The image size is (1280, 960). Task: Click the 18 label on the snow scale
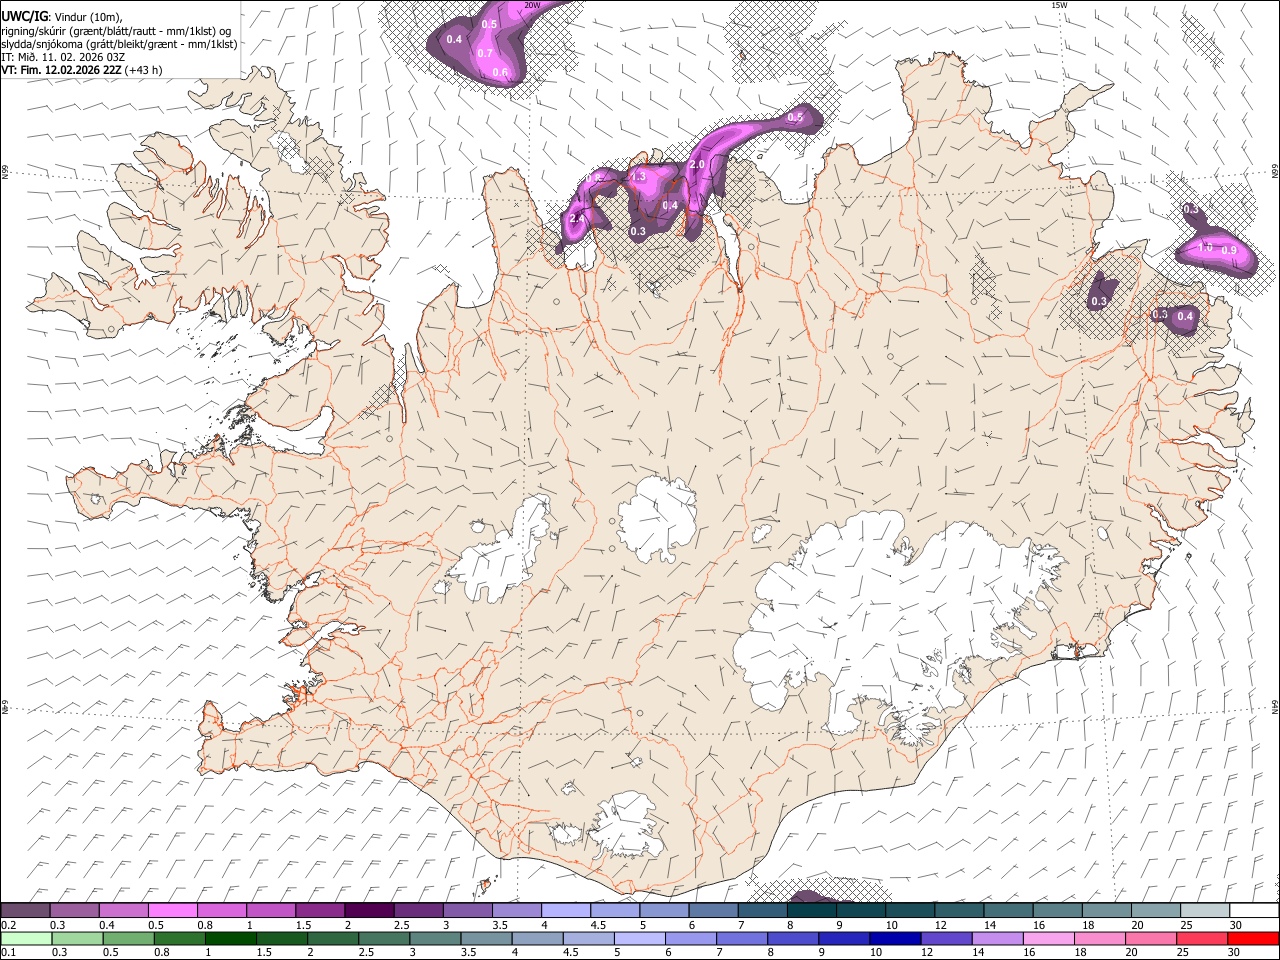[1087, 925]
